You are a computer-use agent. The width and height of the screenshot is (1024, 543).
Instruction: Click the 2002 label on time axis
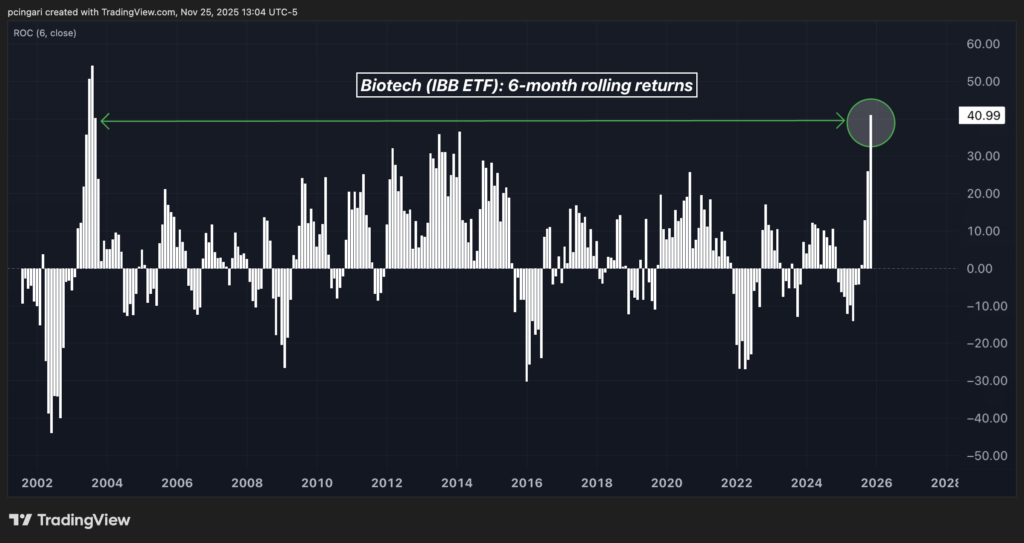coord(37,483)
